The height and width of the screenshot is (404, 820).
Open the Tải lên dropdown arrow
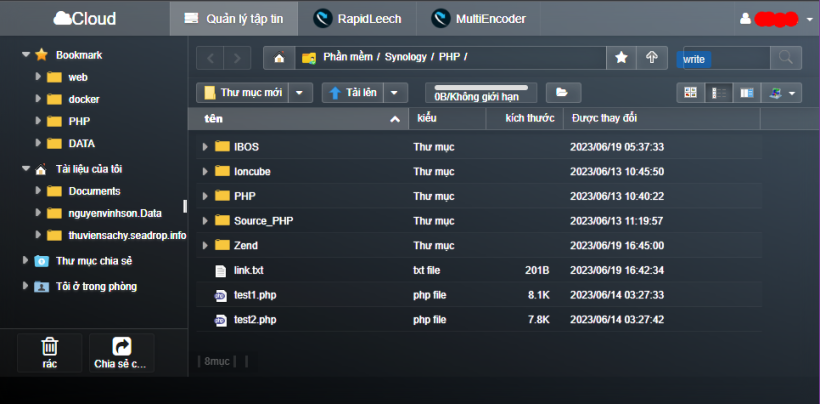click(x=395, y=93)
